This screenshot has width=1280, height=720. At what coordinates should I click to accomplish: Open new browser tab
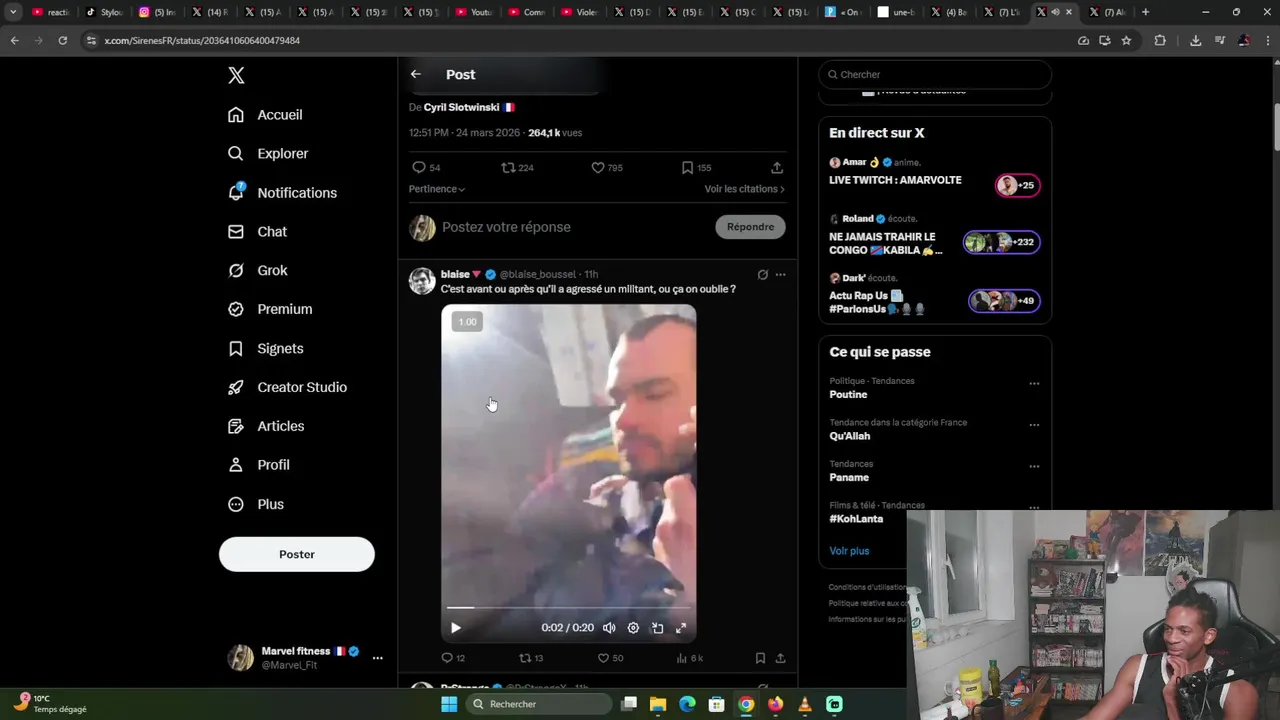tap(1145, 12)
